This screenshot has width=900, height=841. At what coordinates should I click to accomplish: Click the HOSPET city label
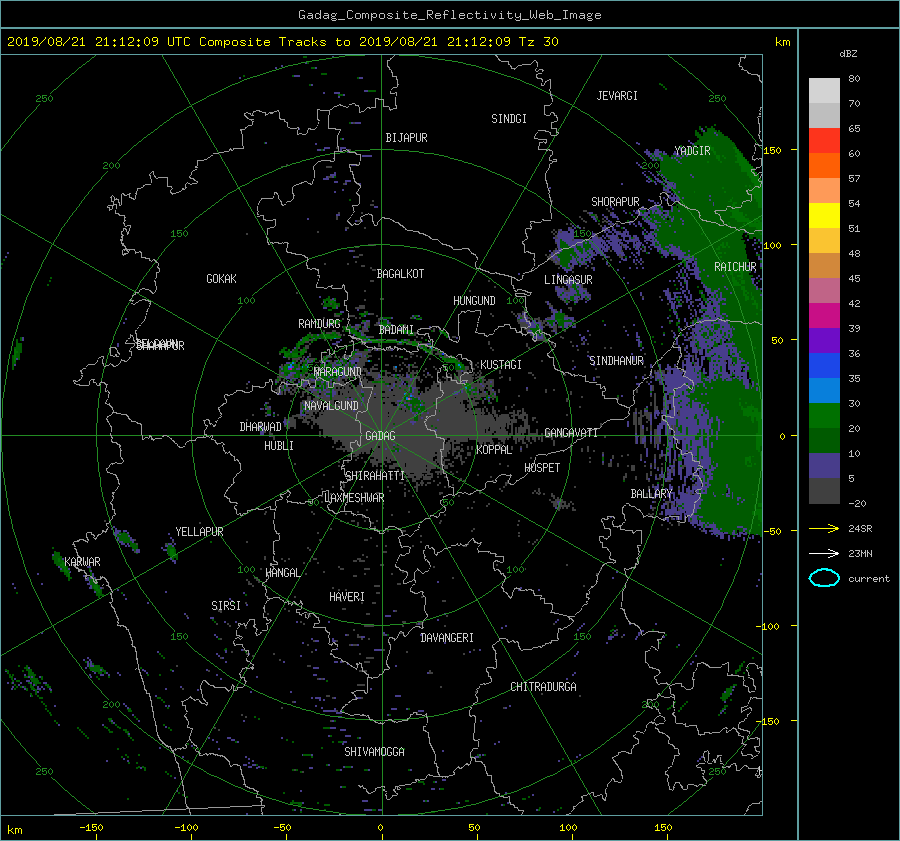542,468
